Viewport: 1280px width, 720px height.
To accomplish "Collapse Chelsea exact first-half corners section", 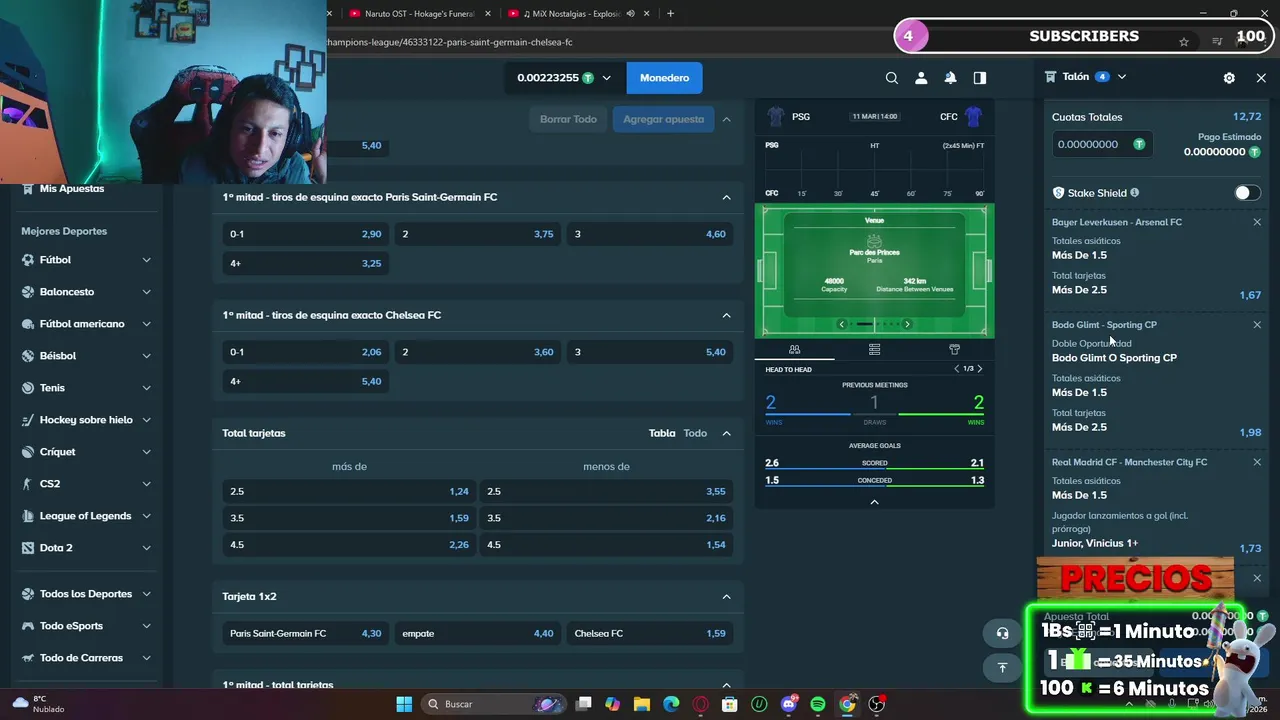I will click(726, 315).
